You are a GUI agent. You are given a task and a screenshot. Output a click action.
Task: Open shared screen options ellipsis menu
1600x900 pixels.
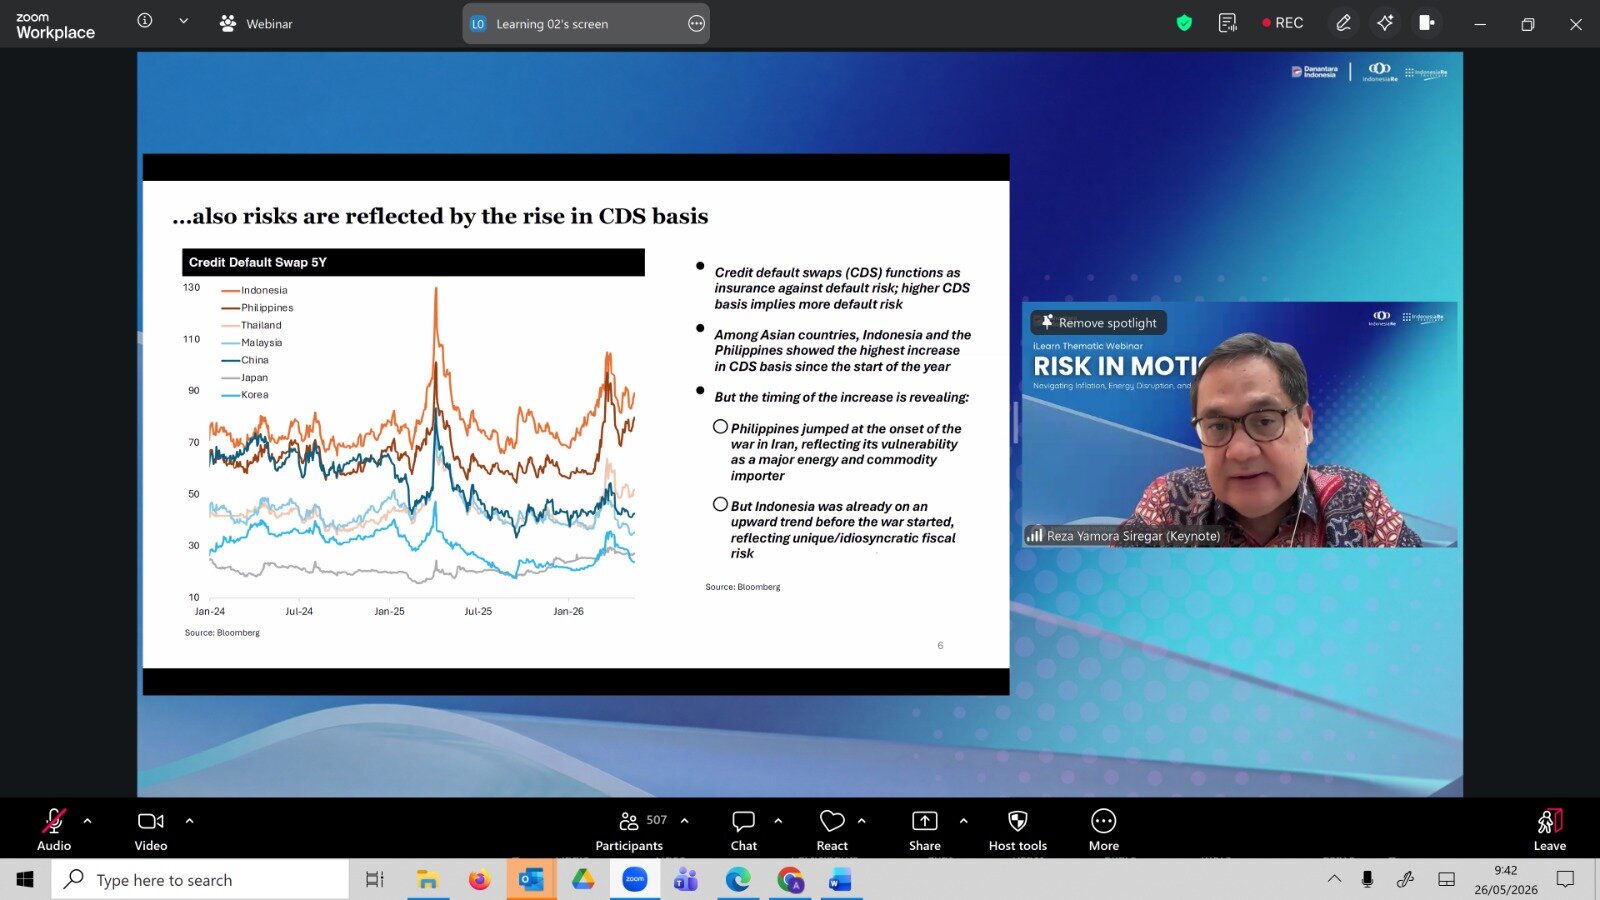coord(697,24)
